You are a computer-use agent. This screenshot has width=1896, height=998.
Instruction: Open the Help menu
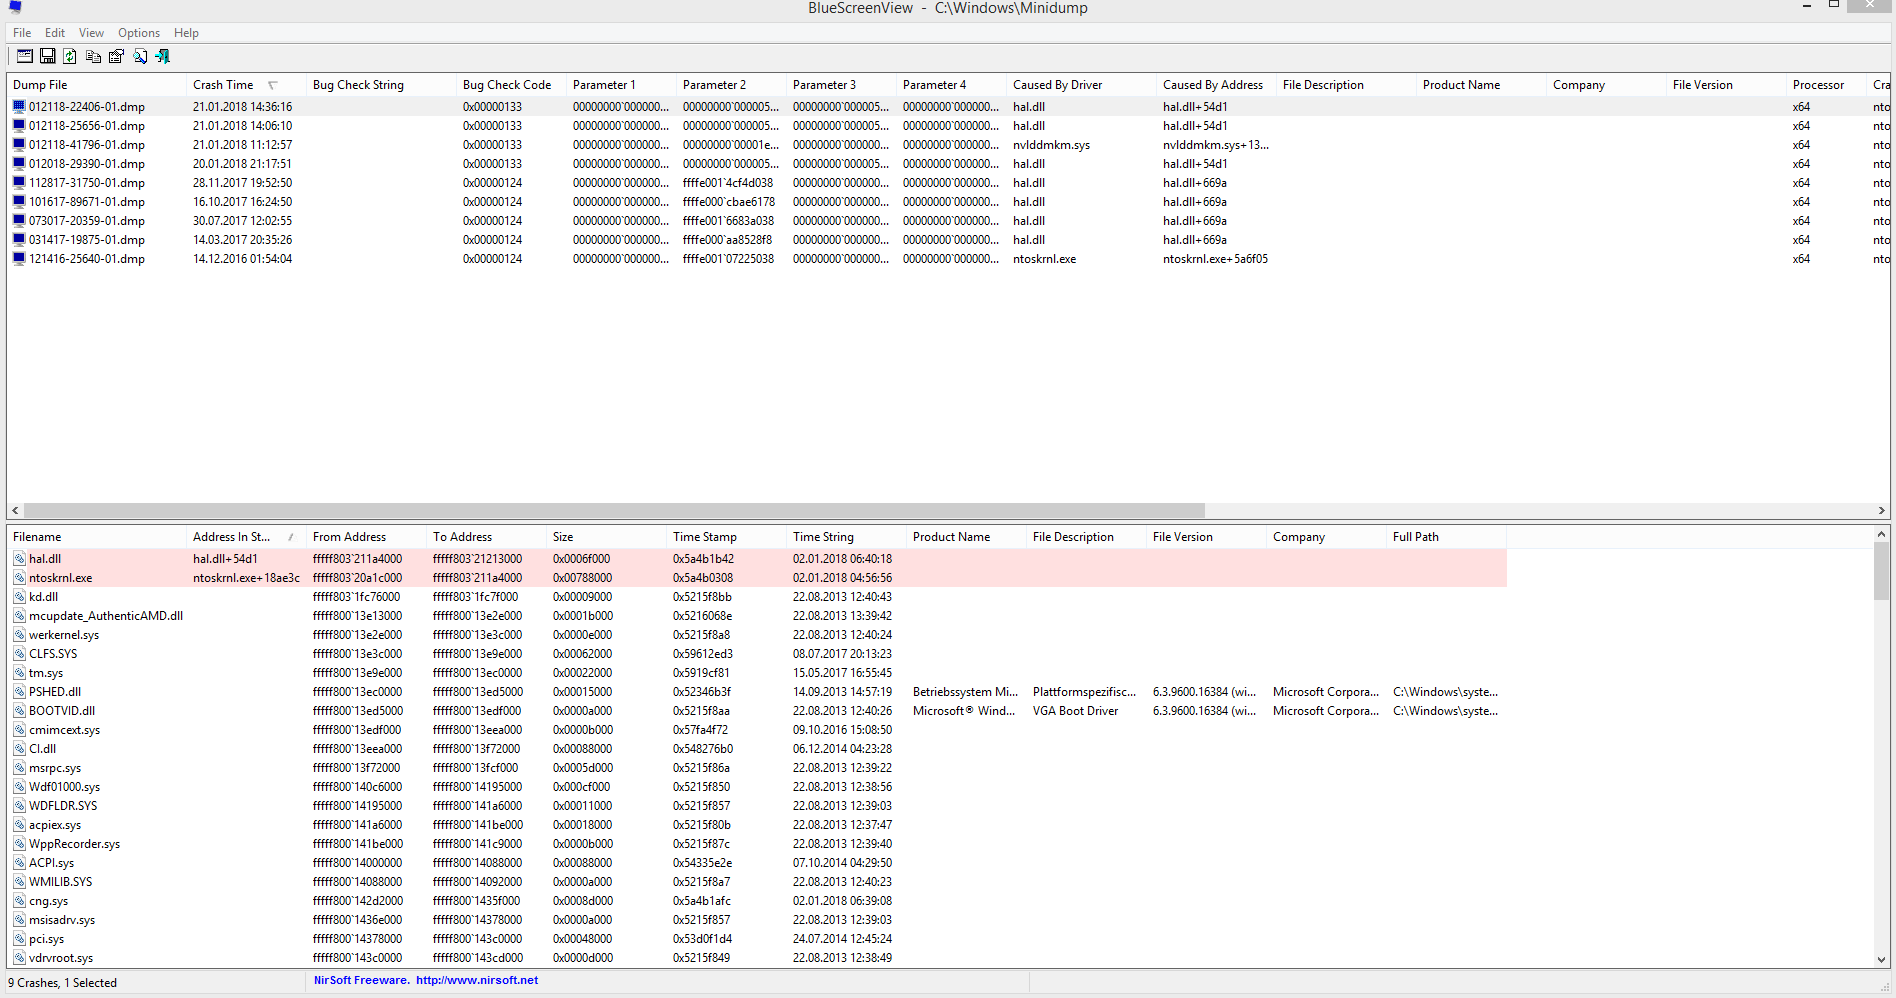coord(186,33)
